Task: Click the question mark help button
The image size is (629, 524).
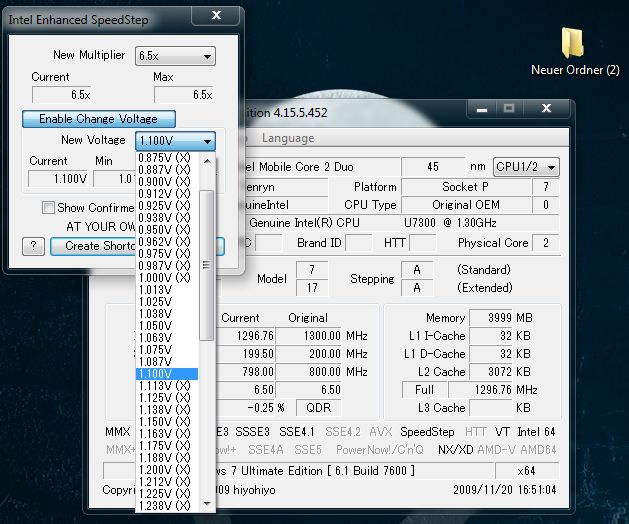Action: (33, 246)
